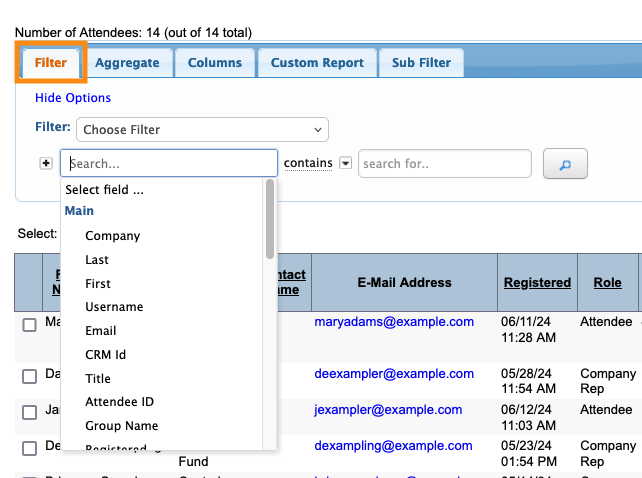Viewport: 642px width, 478px height.
Task: Check the Mary Adams row checkbox
Action: (30, 325)
